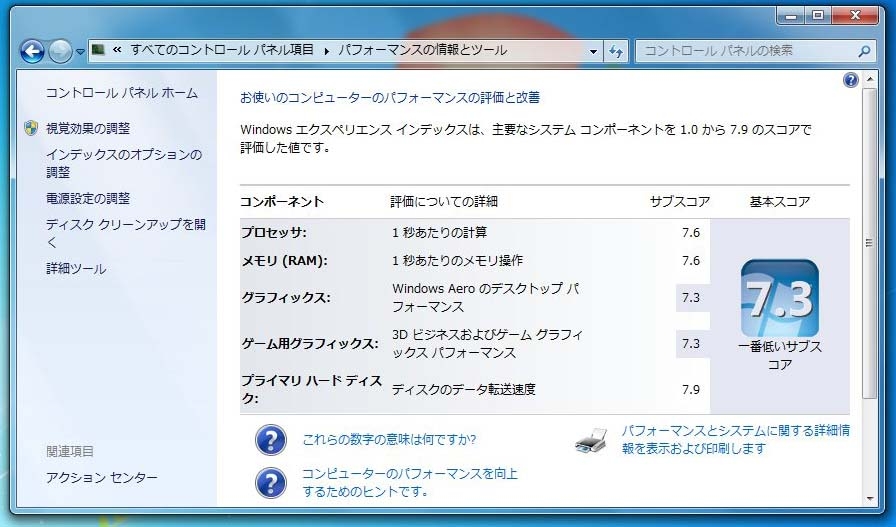The height and width of the screenshot is (527, 896).
Task: Click the shield icon beside 視覚効果の調整
Action: pos(31,128)
